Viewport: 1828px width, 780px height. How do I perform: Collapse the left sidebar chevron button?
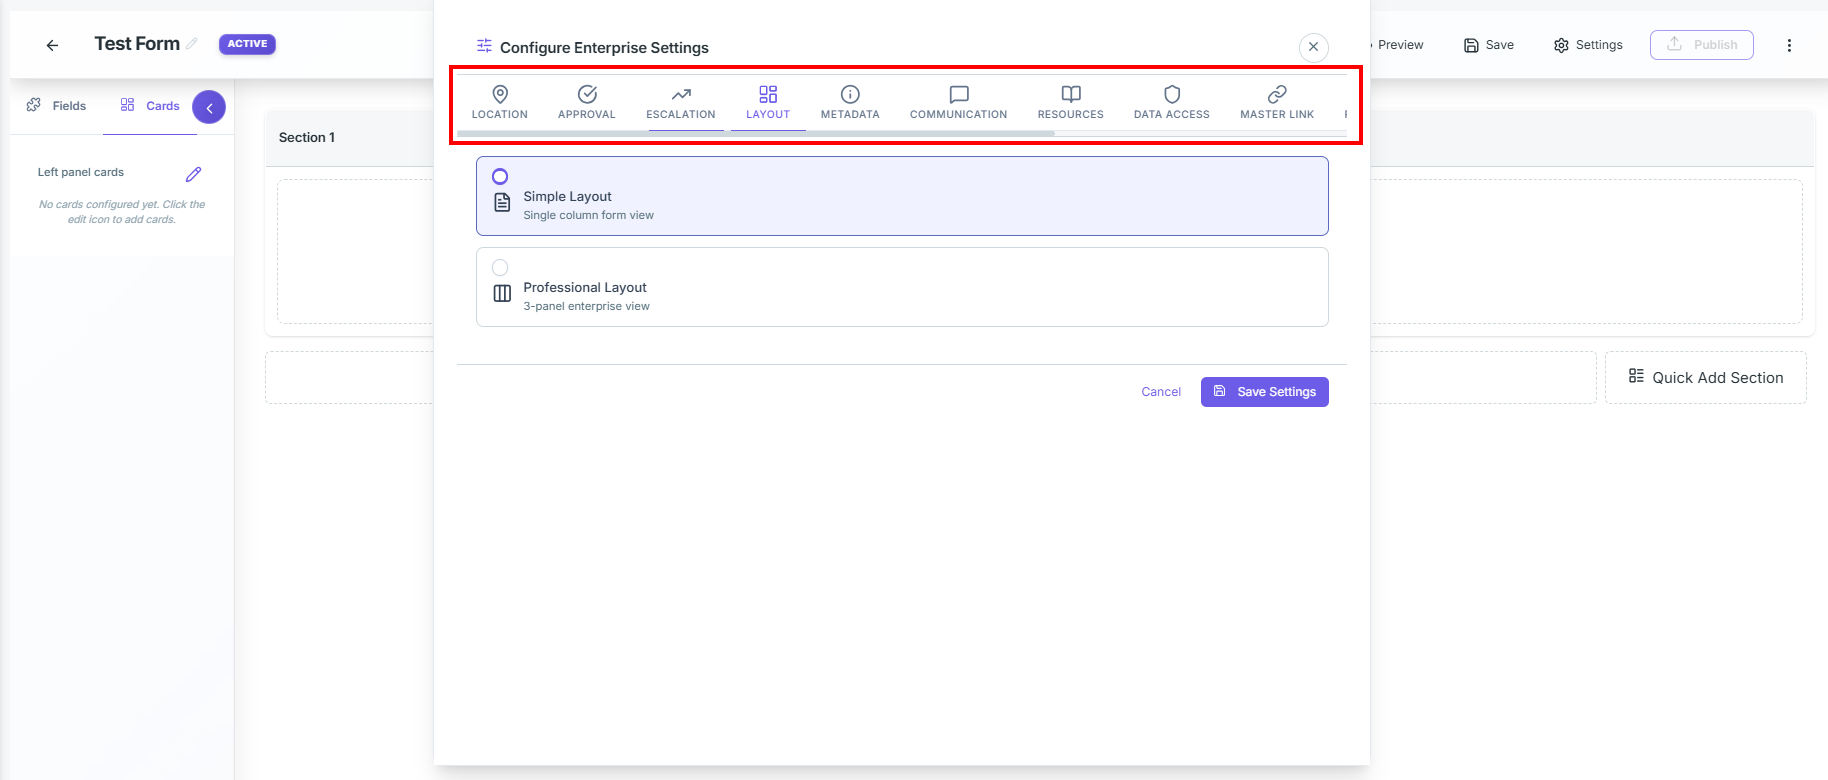[x=209, y=107]
